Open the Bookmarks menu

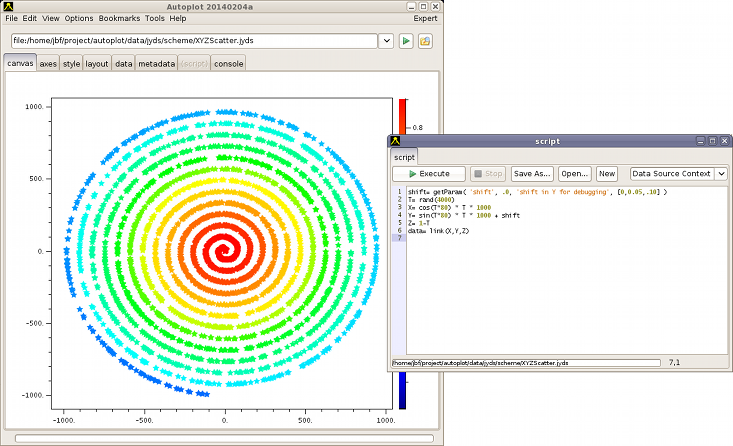coord(119,18)
